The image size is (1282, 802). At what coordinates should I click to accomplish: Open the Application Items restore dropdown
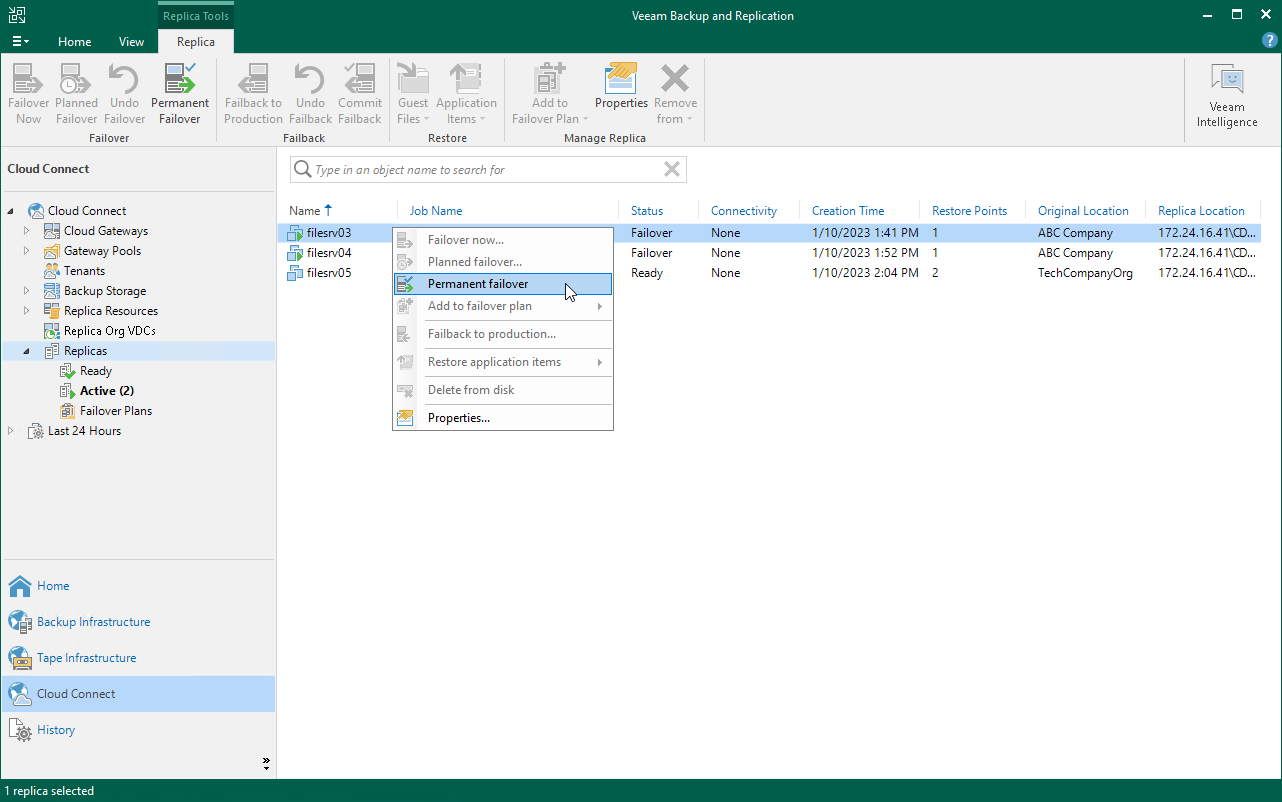tap(466, 94)
